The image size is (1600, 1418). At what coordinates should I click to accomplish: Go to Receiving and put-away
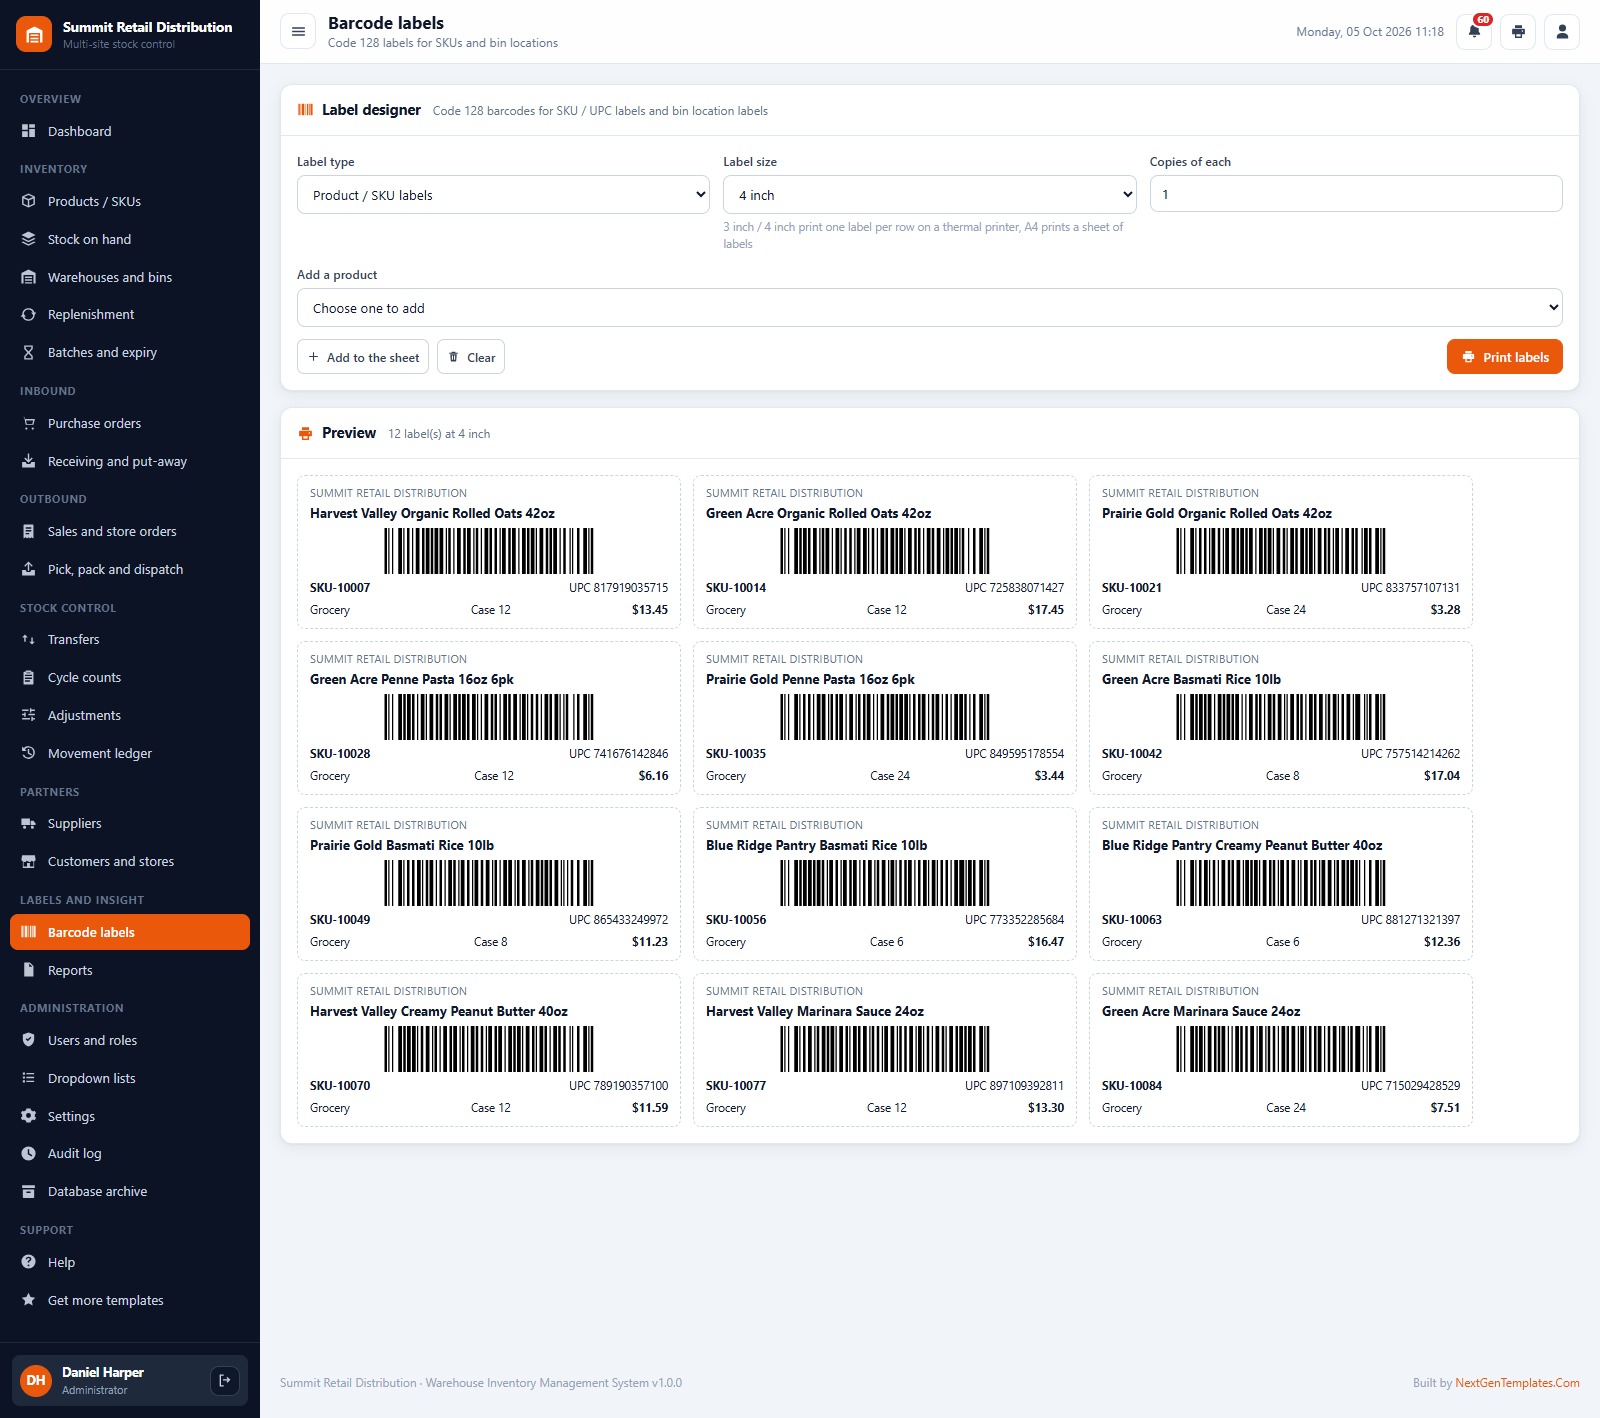point(130,461)
